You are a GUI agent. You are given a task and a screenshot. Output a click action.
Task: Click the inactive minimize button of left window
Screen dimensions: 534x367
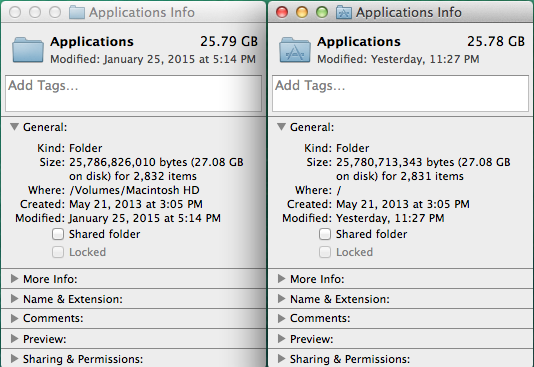[35, 13]
